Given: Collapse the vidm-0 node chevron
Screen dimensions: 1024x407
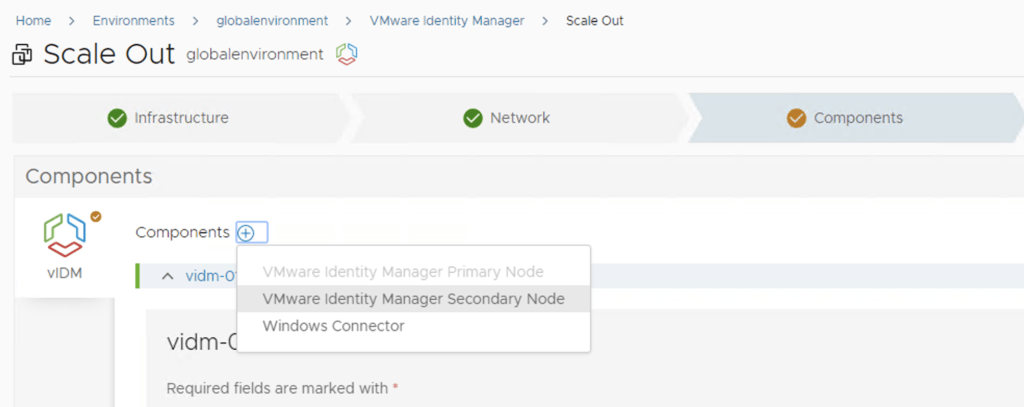Looking at the screenshot, I should coord(167,276).
